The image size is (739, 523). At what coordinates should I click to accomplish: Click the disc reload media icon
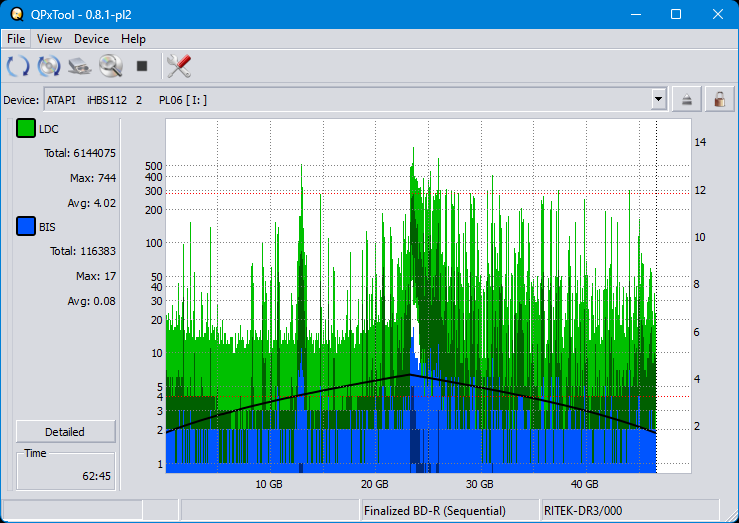click(x=49, y=67)
